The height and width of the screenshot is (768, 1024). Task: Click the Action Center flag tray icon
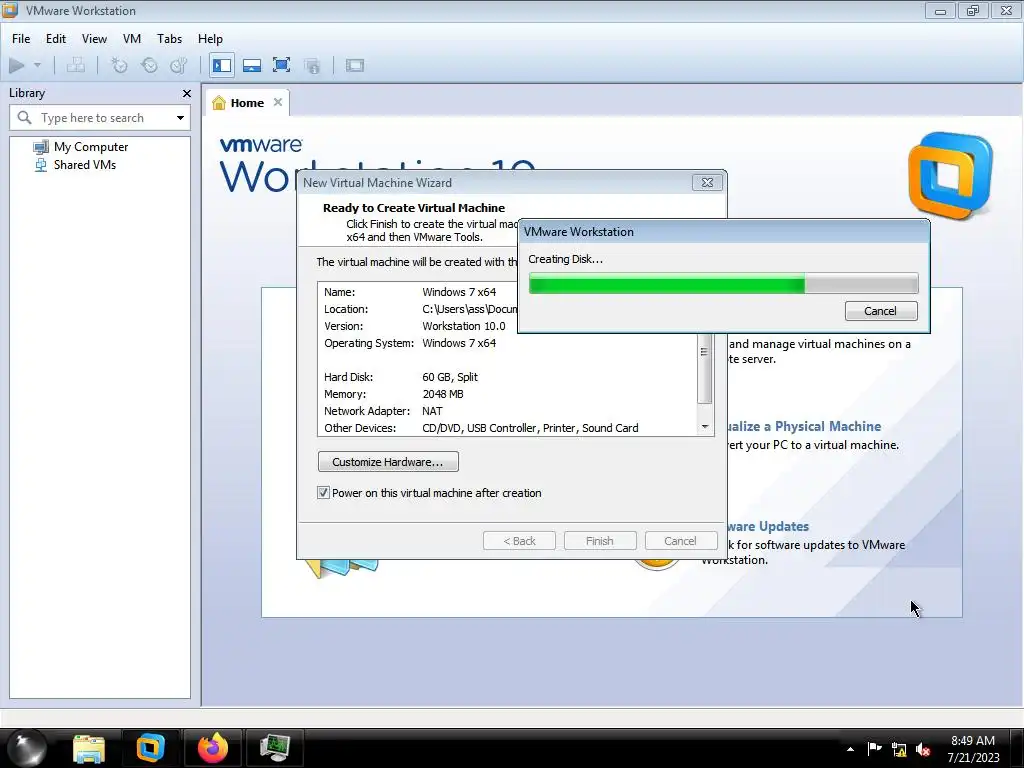tap(874, 749)
